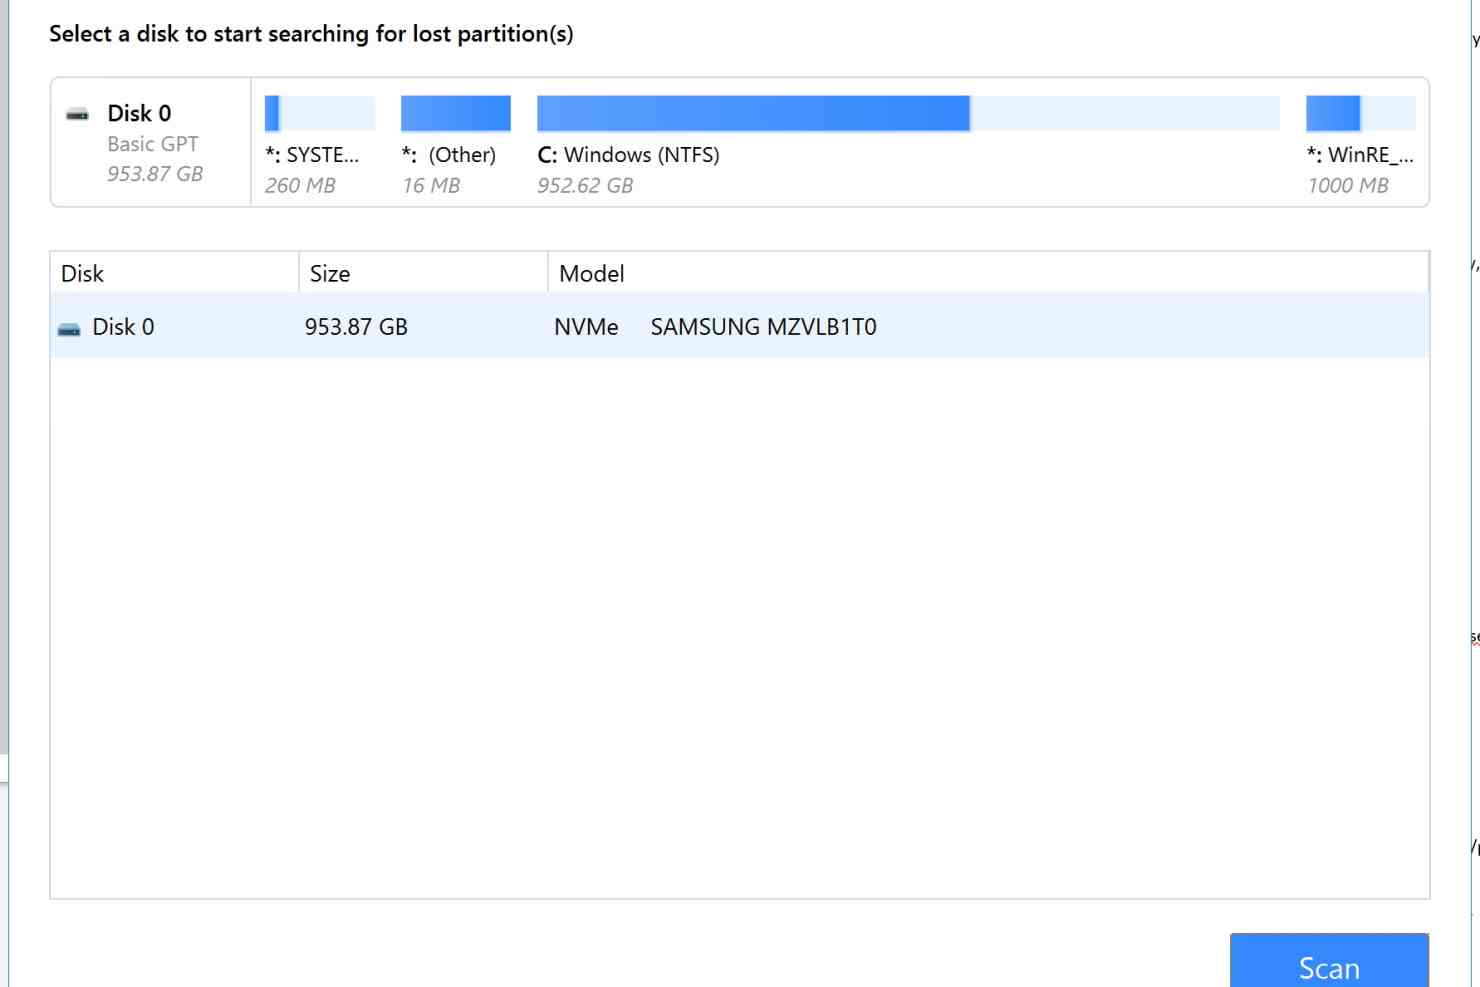Click the 1000 MB partition size text
This screenshot has width=1480, height=987.
(x=1347, y=185)
